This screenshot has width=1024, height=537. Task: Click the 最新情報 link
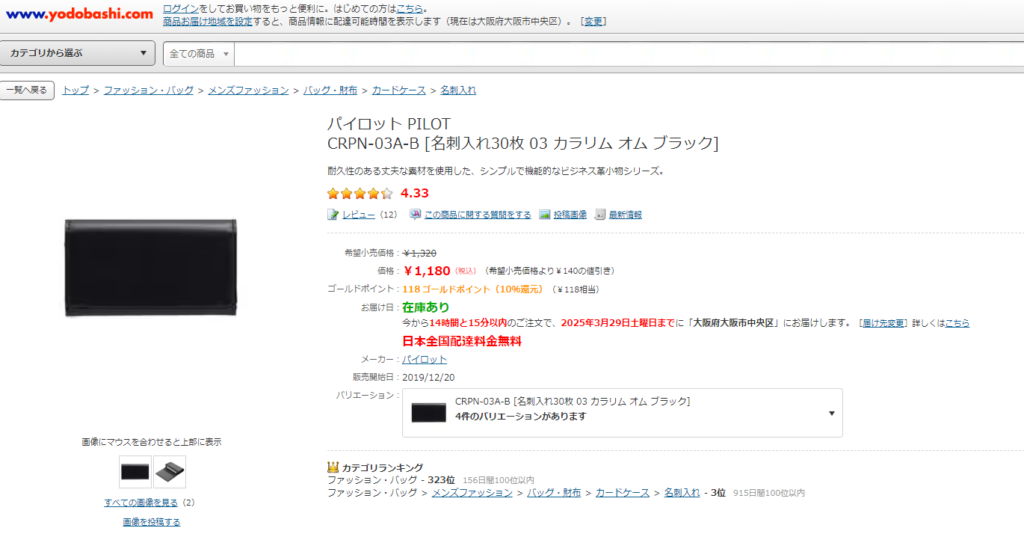(625, 214)
